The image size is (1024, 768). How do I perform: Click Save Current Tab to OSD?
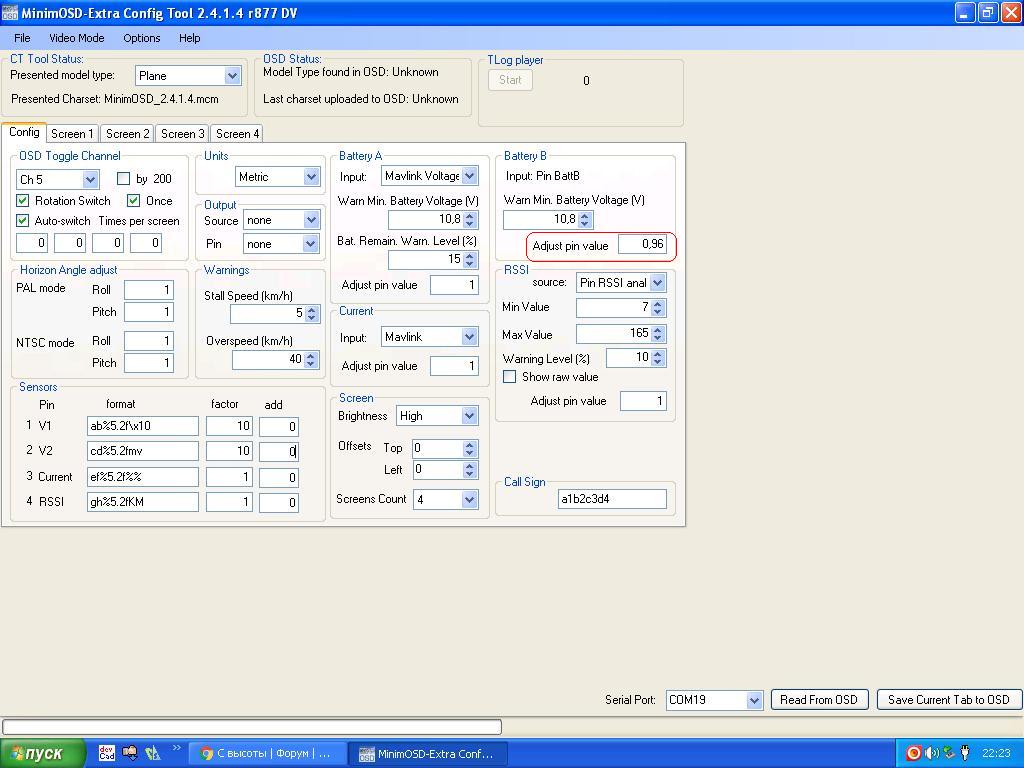click(x=948, y=700)
